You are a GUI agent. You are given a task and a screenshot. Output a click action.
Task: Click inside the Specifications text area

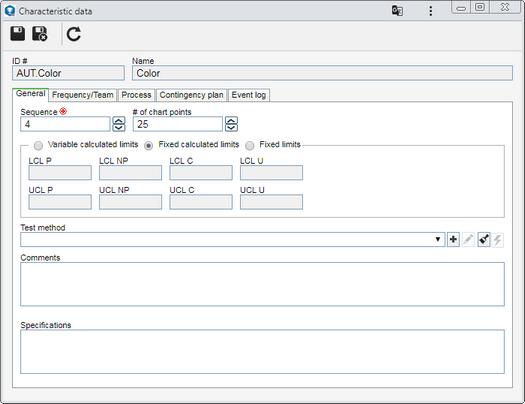pyautogui.click(x=262, y=352)
